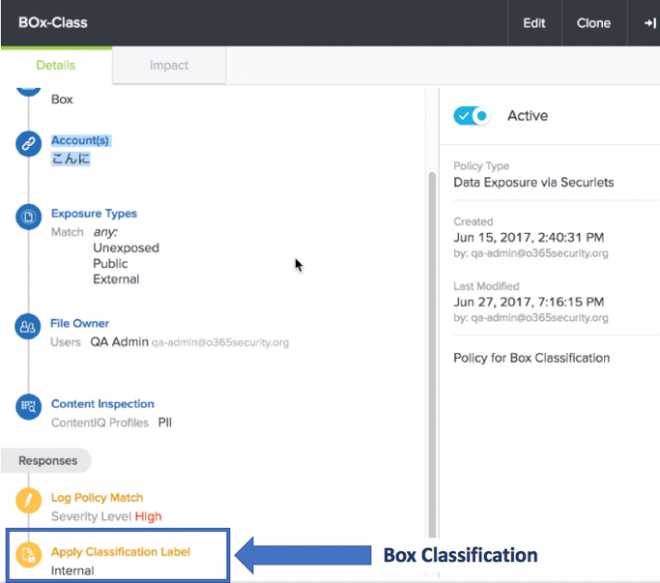The width and height of the screenshot is (660, 583).
Task: Click the Log Policy Match heading
Action: pyautogui.click(x=97, y=498)
